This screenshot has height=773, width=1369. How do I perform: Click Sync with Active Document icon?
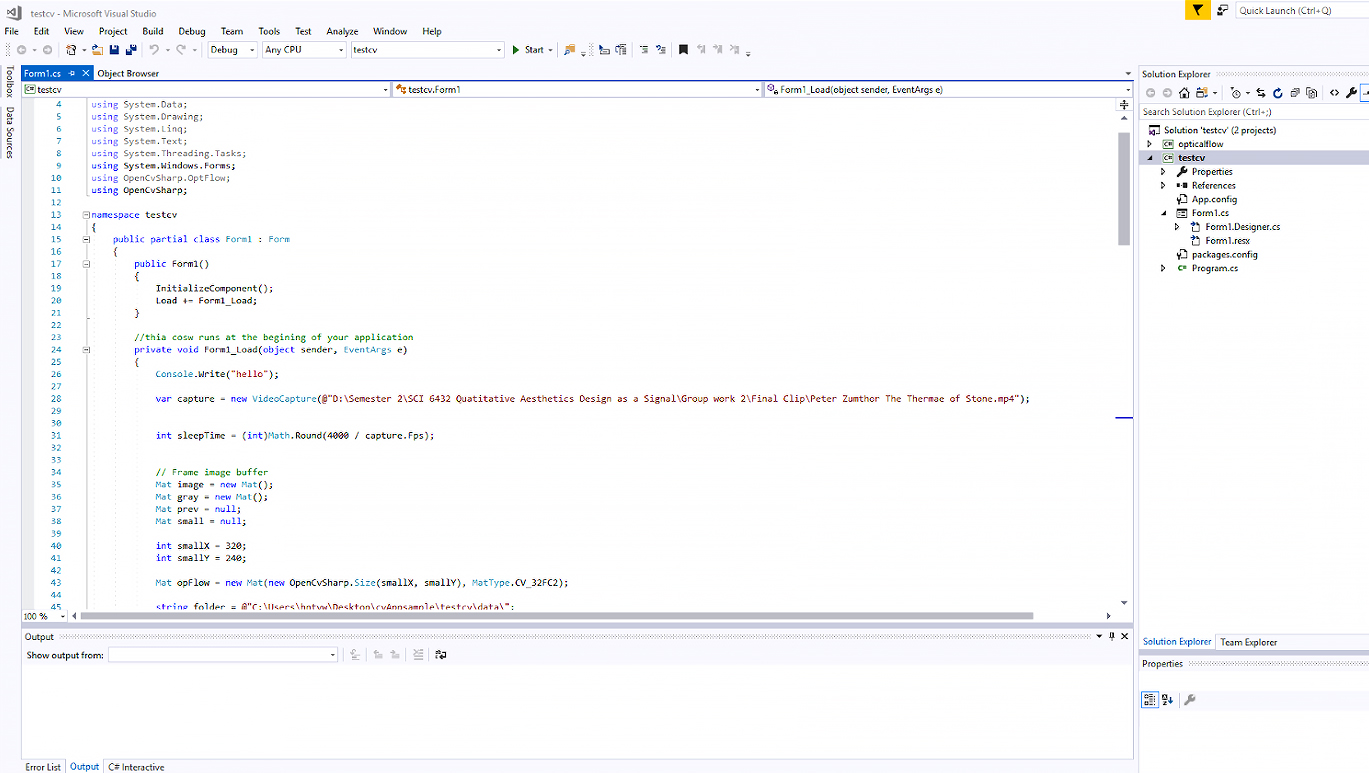[x=1261, y=93]
